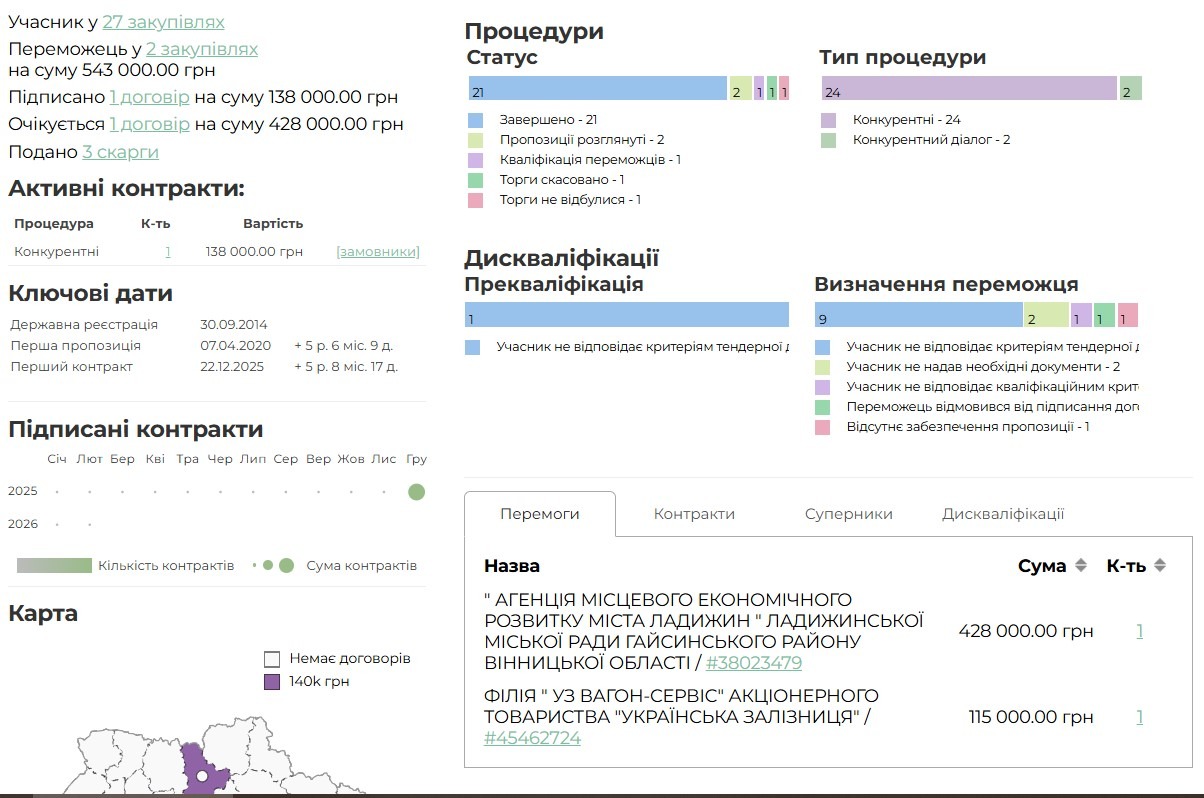Select the Дискваліфікації tab

click(x=1002, y=514)
